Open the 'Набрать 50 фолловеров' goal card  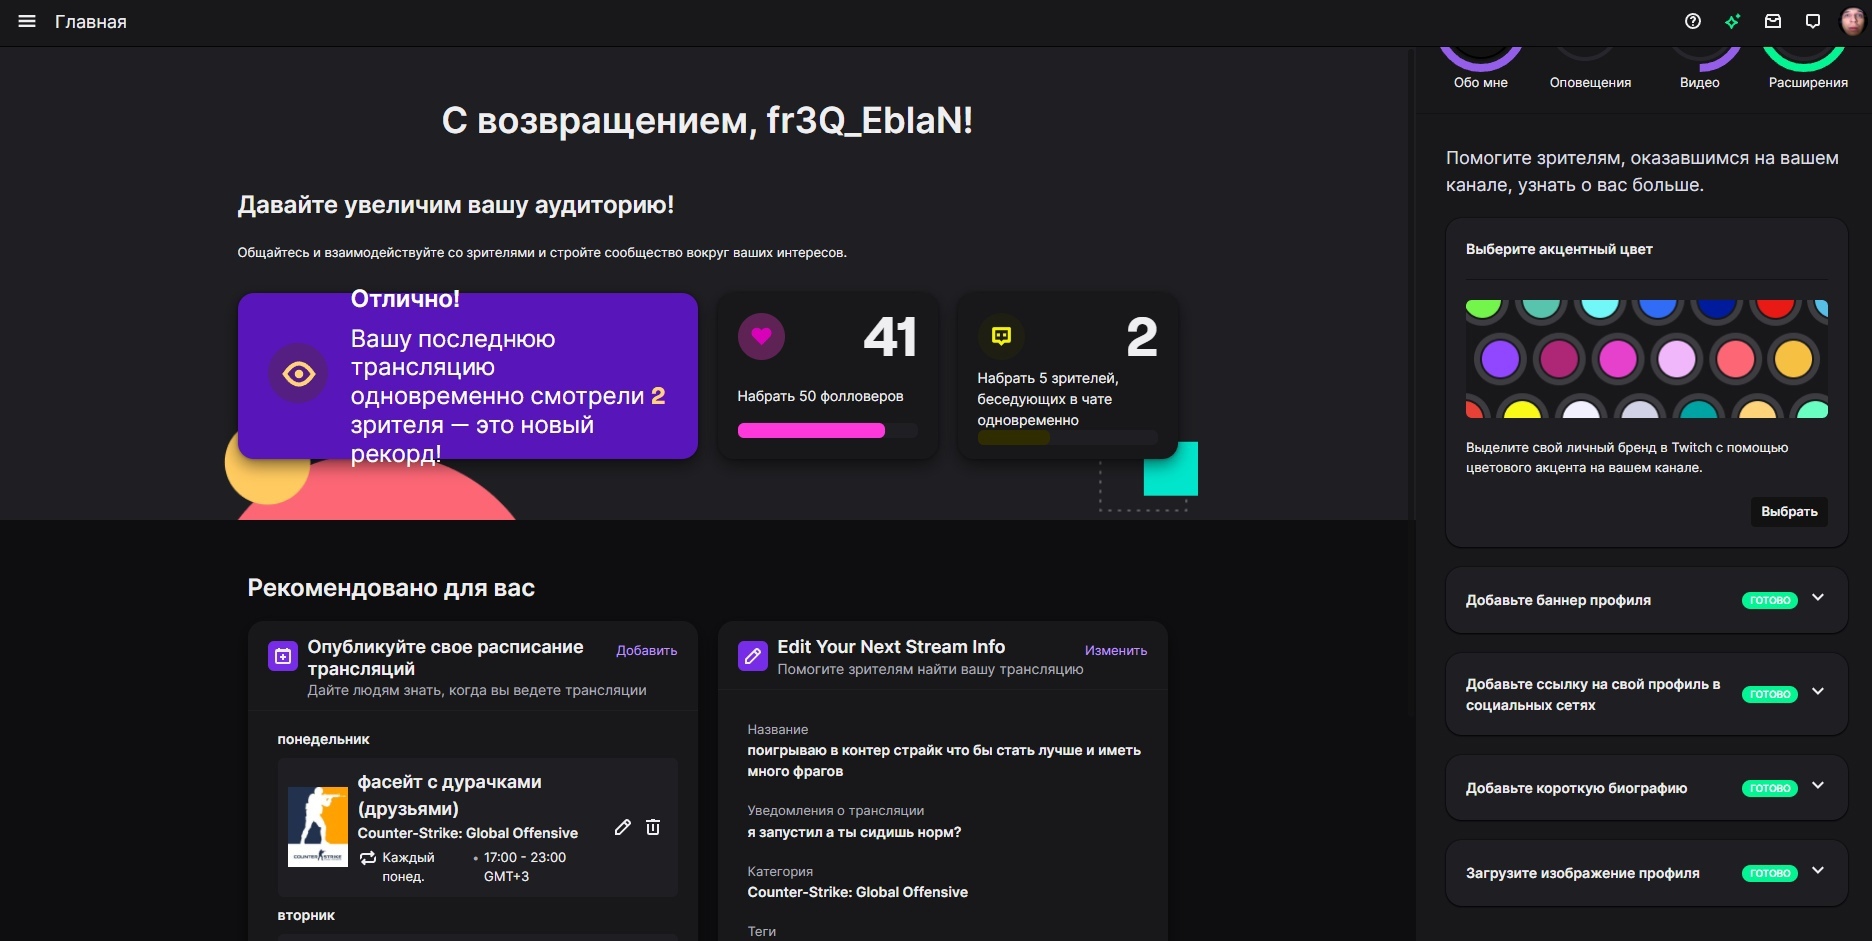tap(828, 375)
